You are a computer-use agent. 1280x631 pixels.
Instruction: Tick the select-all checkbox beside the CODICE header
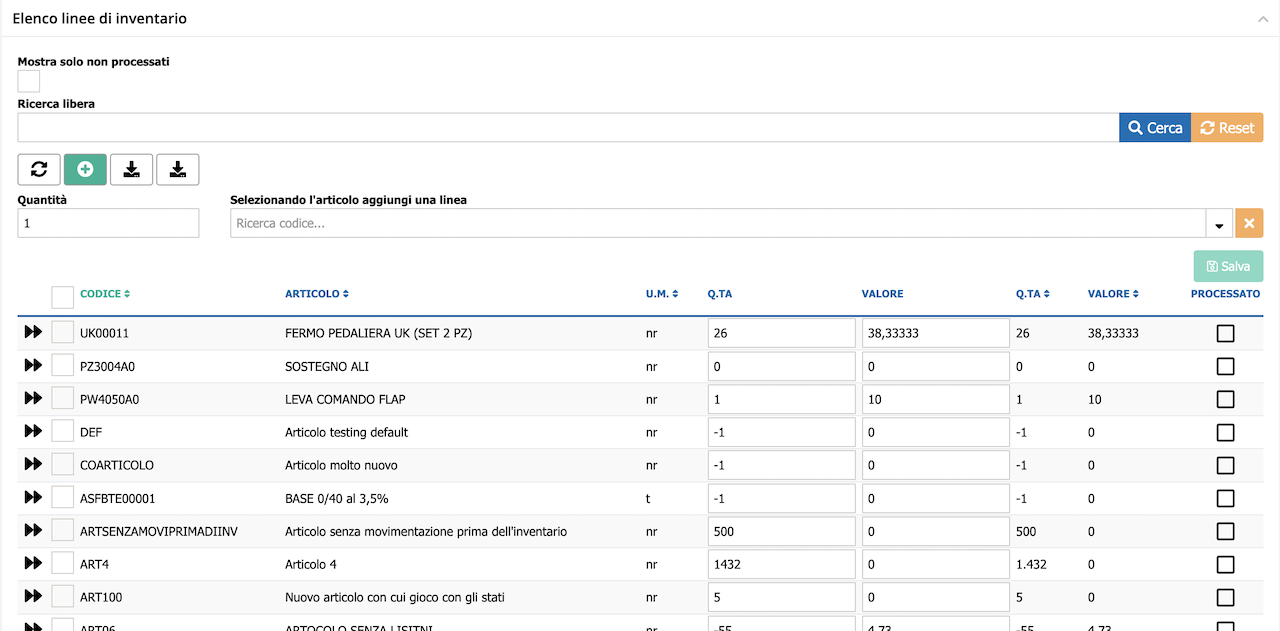(62, 296)
